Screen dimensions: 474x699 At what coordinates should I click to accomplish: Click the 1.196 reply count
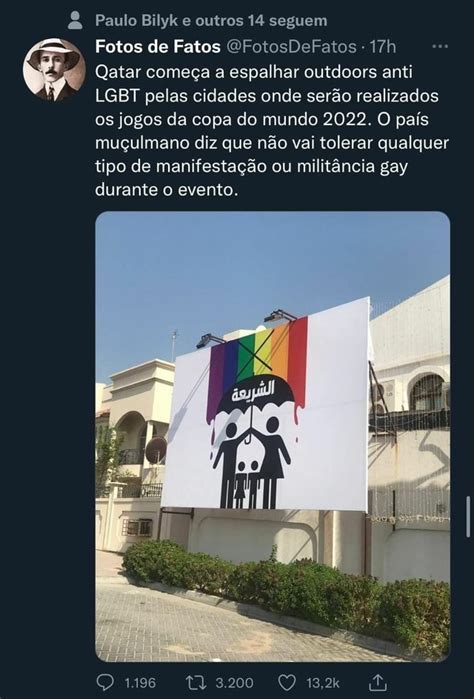140,683
